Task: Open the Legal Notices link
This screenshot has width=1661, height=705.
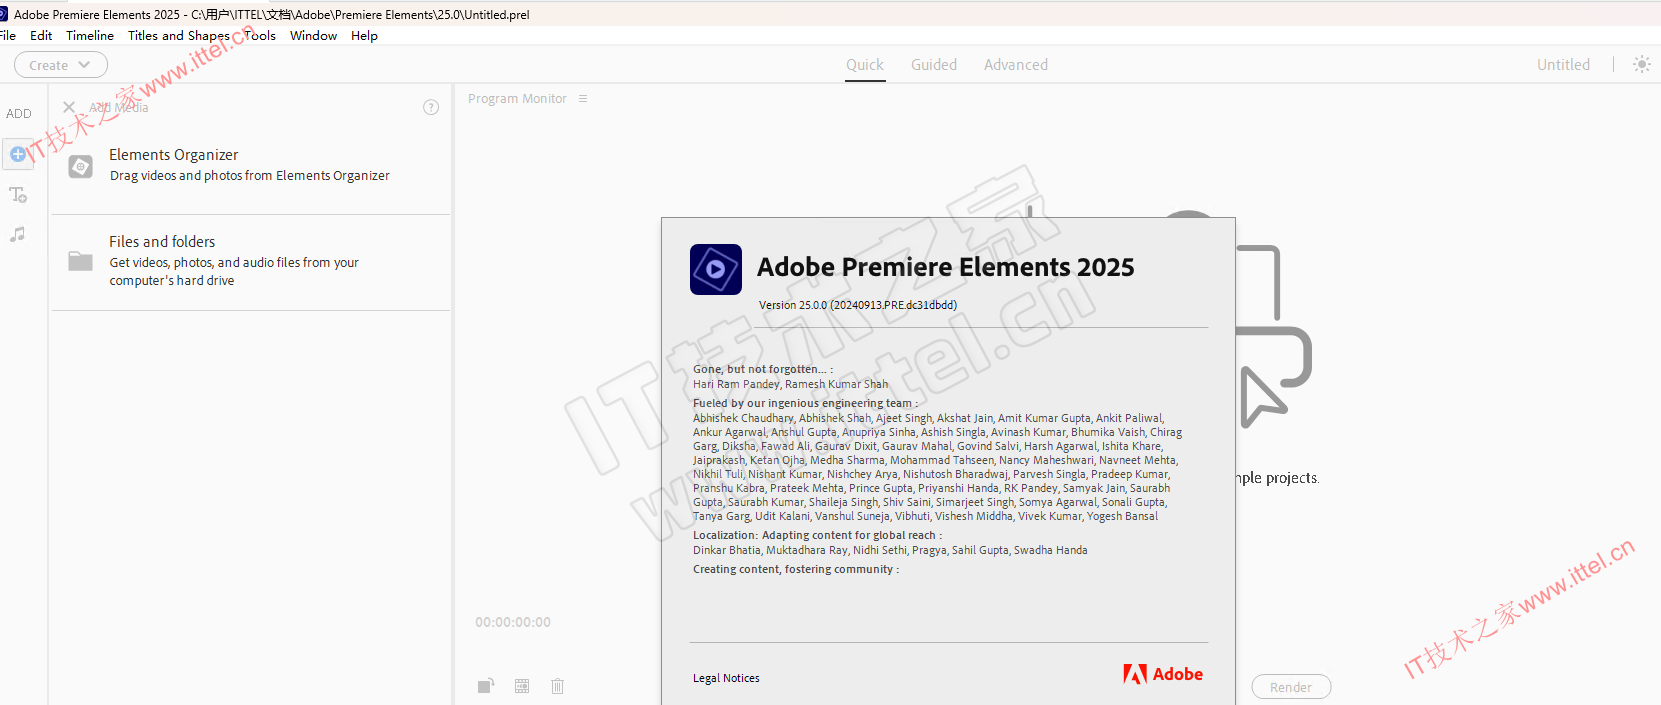Action: coord(726,678)
